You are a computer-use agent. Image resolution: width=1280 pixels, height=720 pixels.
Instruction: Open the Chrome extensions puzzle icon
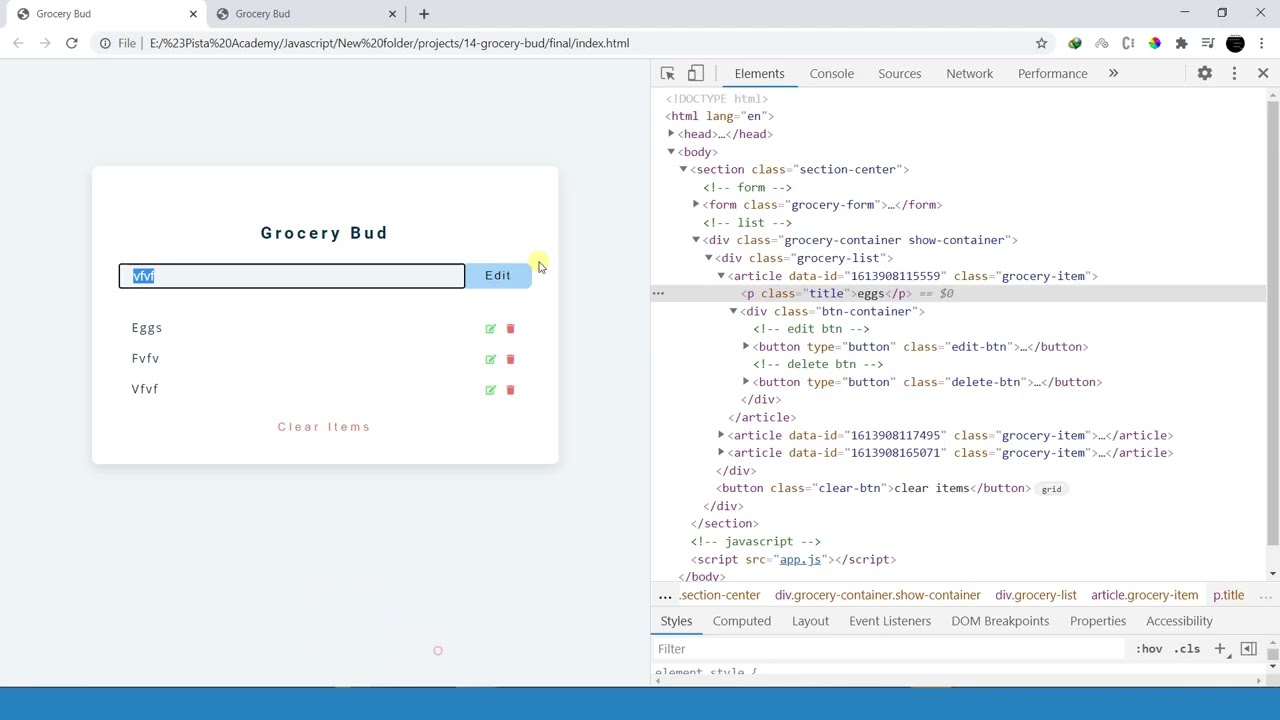[x=1181, y=43]
